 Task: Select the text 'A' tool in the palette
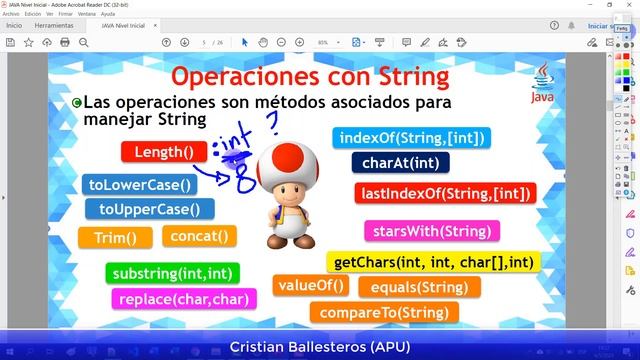coord(626,131)
